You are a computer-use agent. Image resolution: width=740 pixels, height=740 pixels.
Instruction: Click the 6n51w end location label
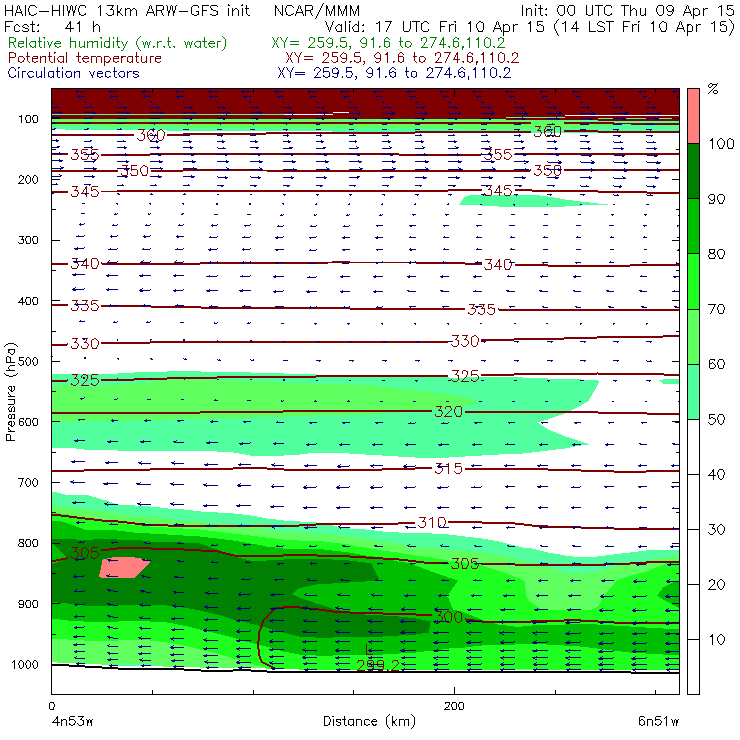[658, 722]
